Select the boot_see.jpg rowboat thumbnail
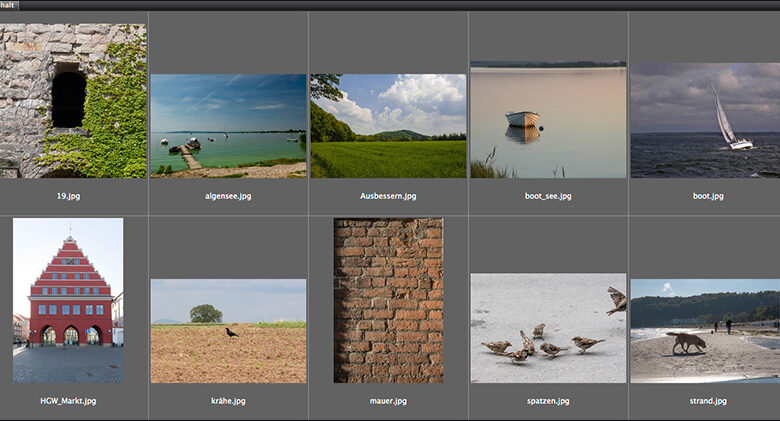 [548, 120]
